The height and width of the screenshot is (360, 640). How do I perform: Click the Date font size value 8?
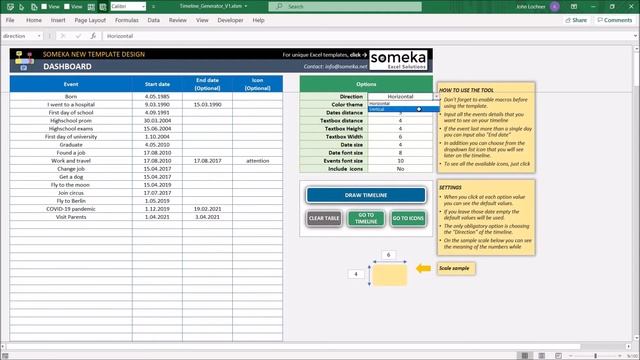tap(400, 153)
